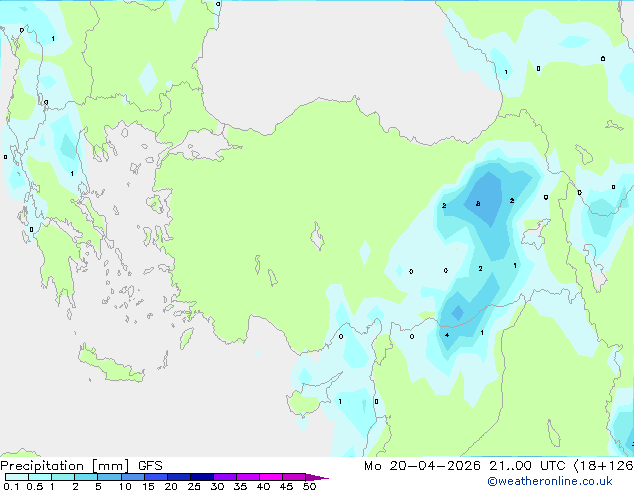Click the '(18+126' forecast run text
This screenshot has width=634, height=490.
coord(603,466)
